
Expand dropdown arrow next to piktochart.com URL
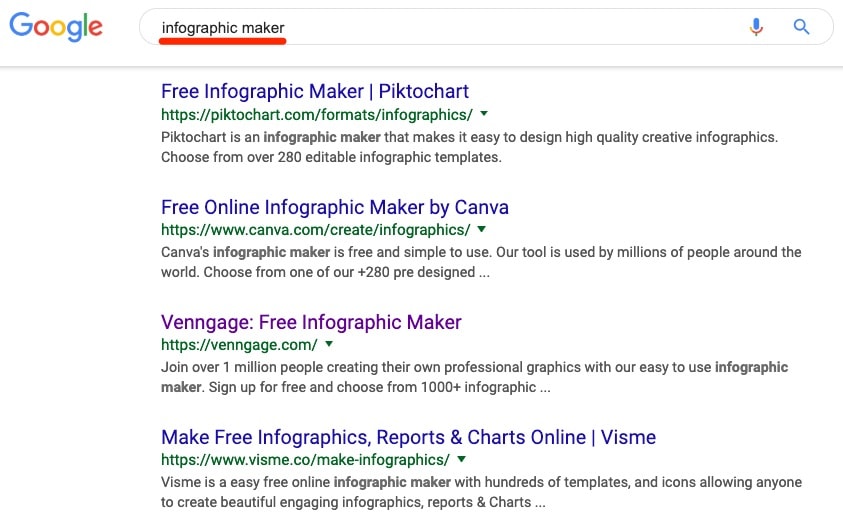click(484, 114)
